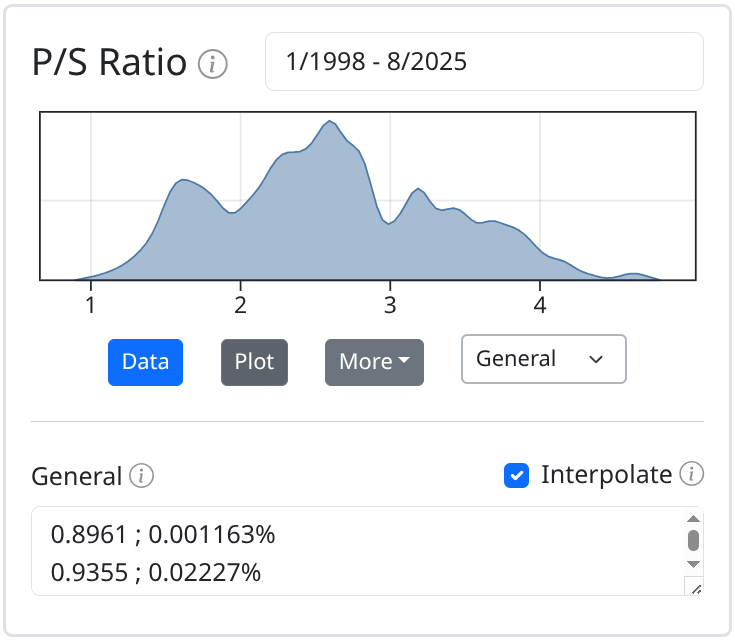Screen dimensions: 735x640
Task: Click the General section label above the textarea
Action: 77,476
